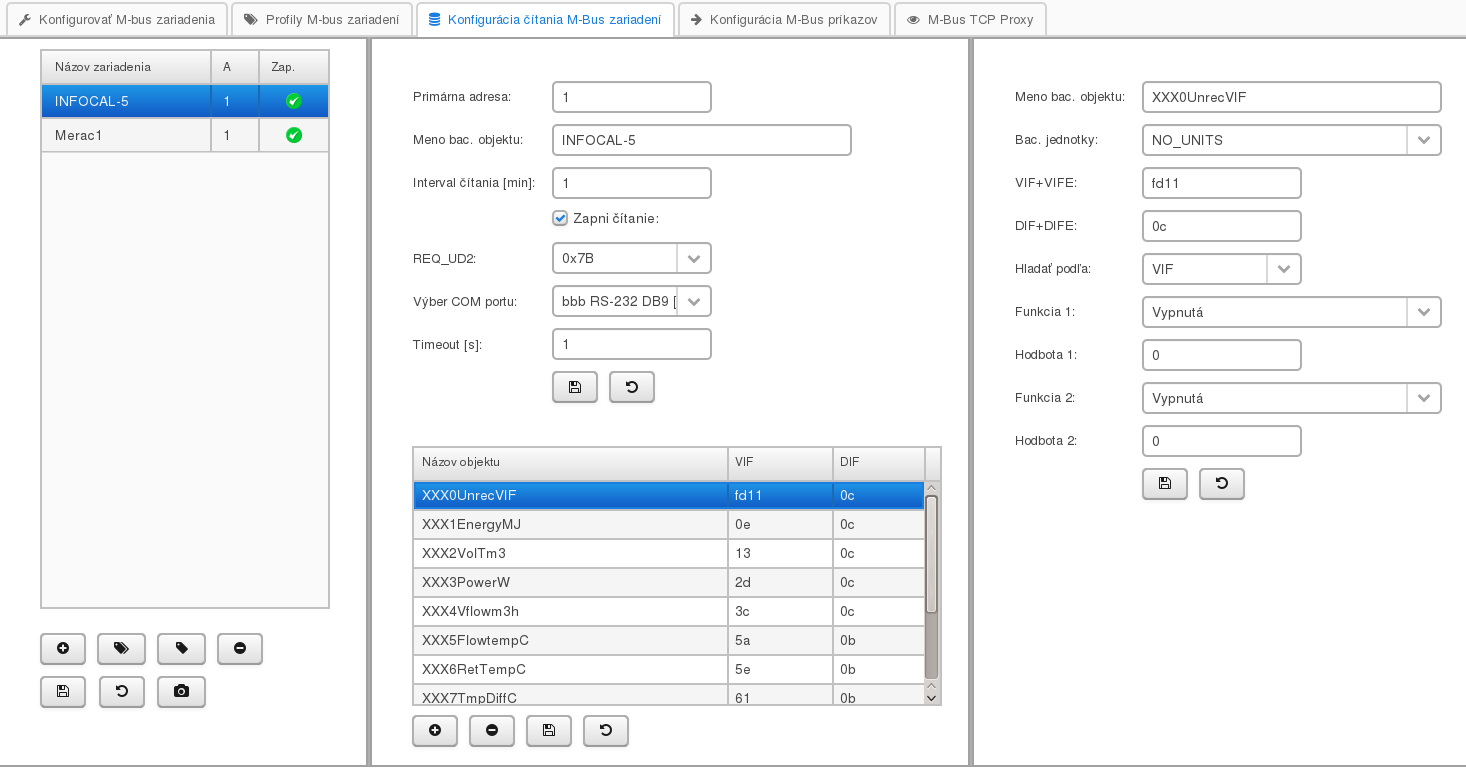This screenshot has height=768, width=1466.
Task: Add new object with plus icon below object table
Action: point(434,731)
